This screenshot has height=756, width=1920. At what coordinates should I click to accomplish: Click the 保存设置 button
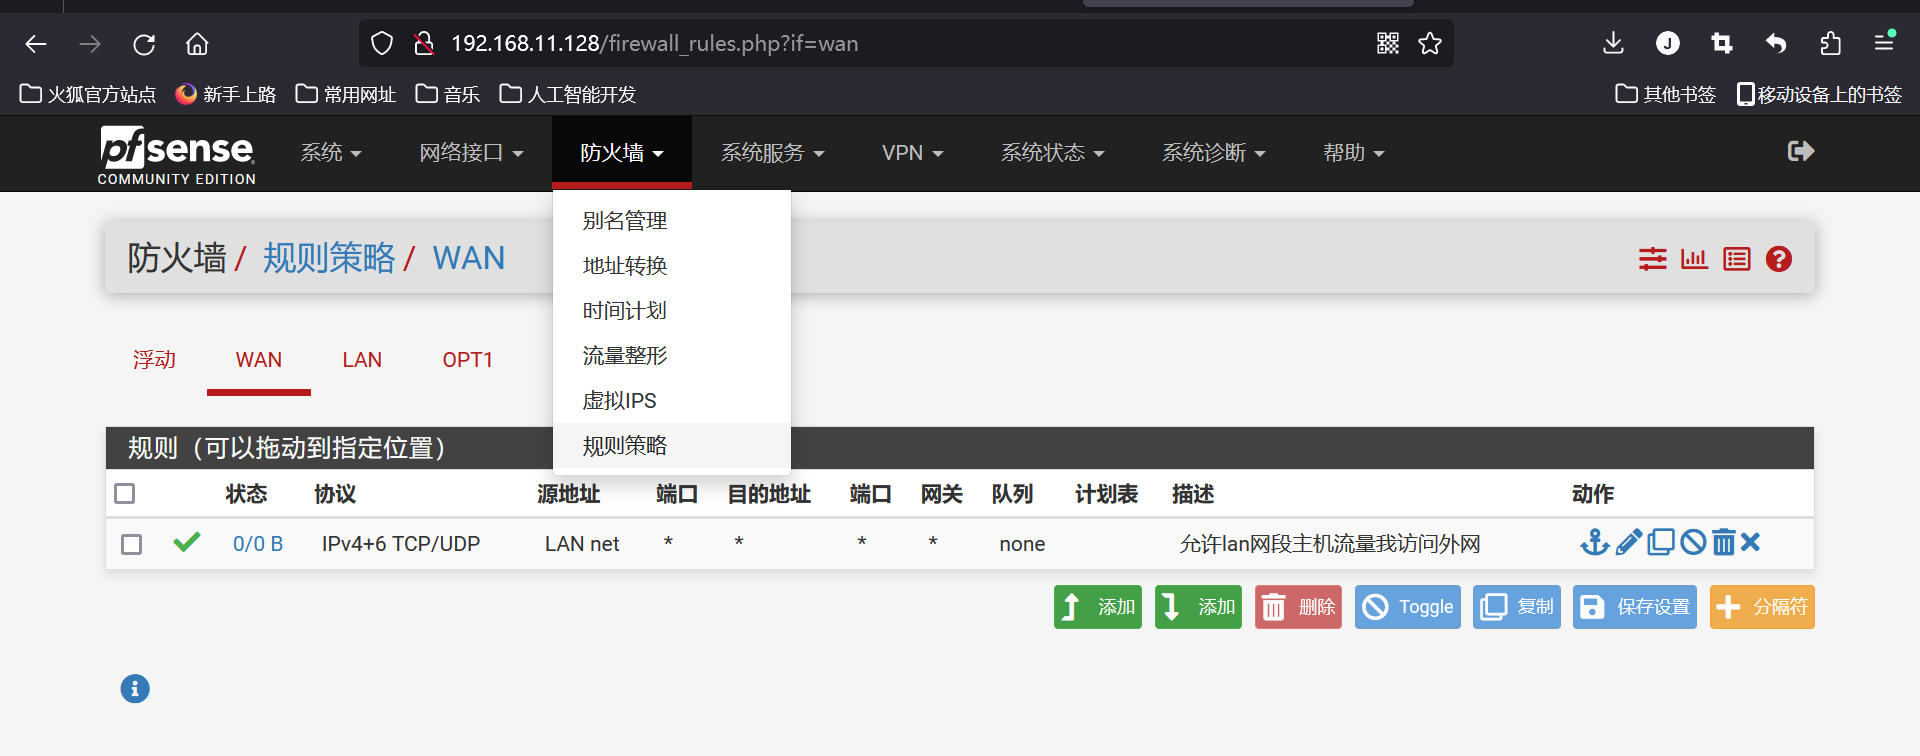click(x=1635, y=607)
